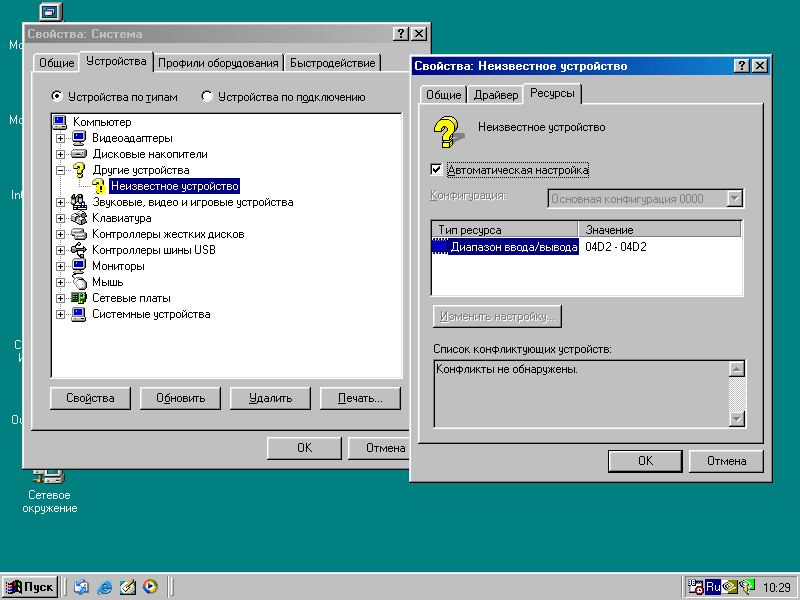Click Системные устройства category icon
The height and width of the screenshot is (600, 800).
79,314
